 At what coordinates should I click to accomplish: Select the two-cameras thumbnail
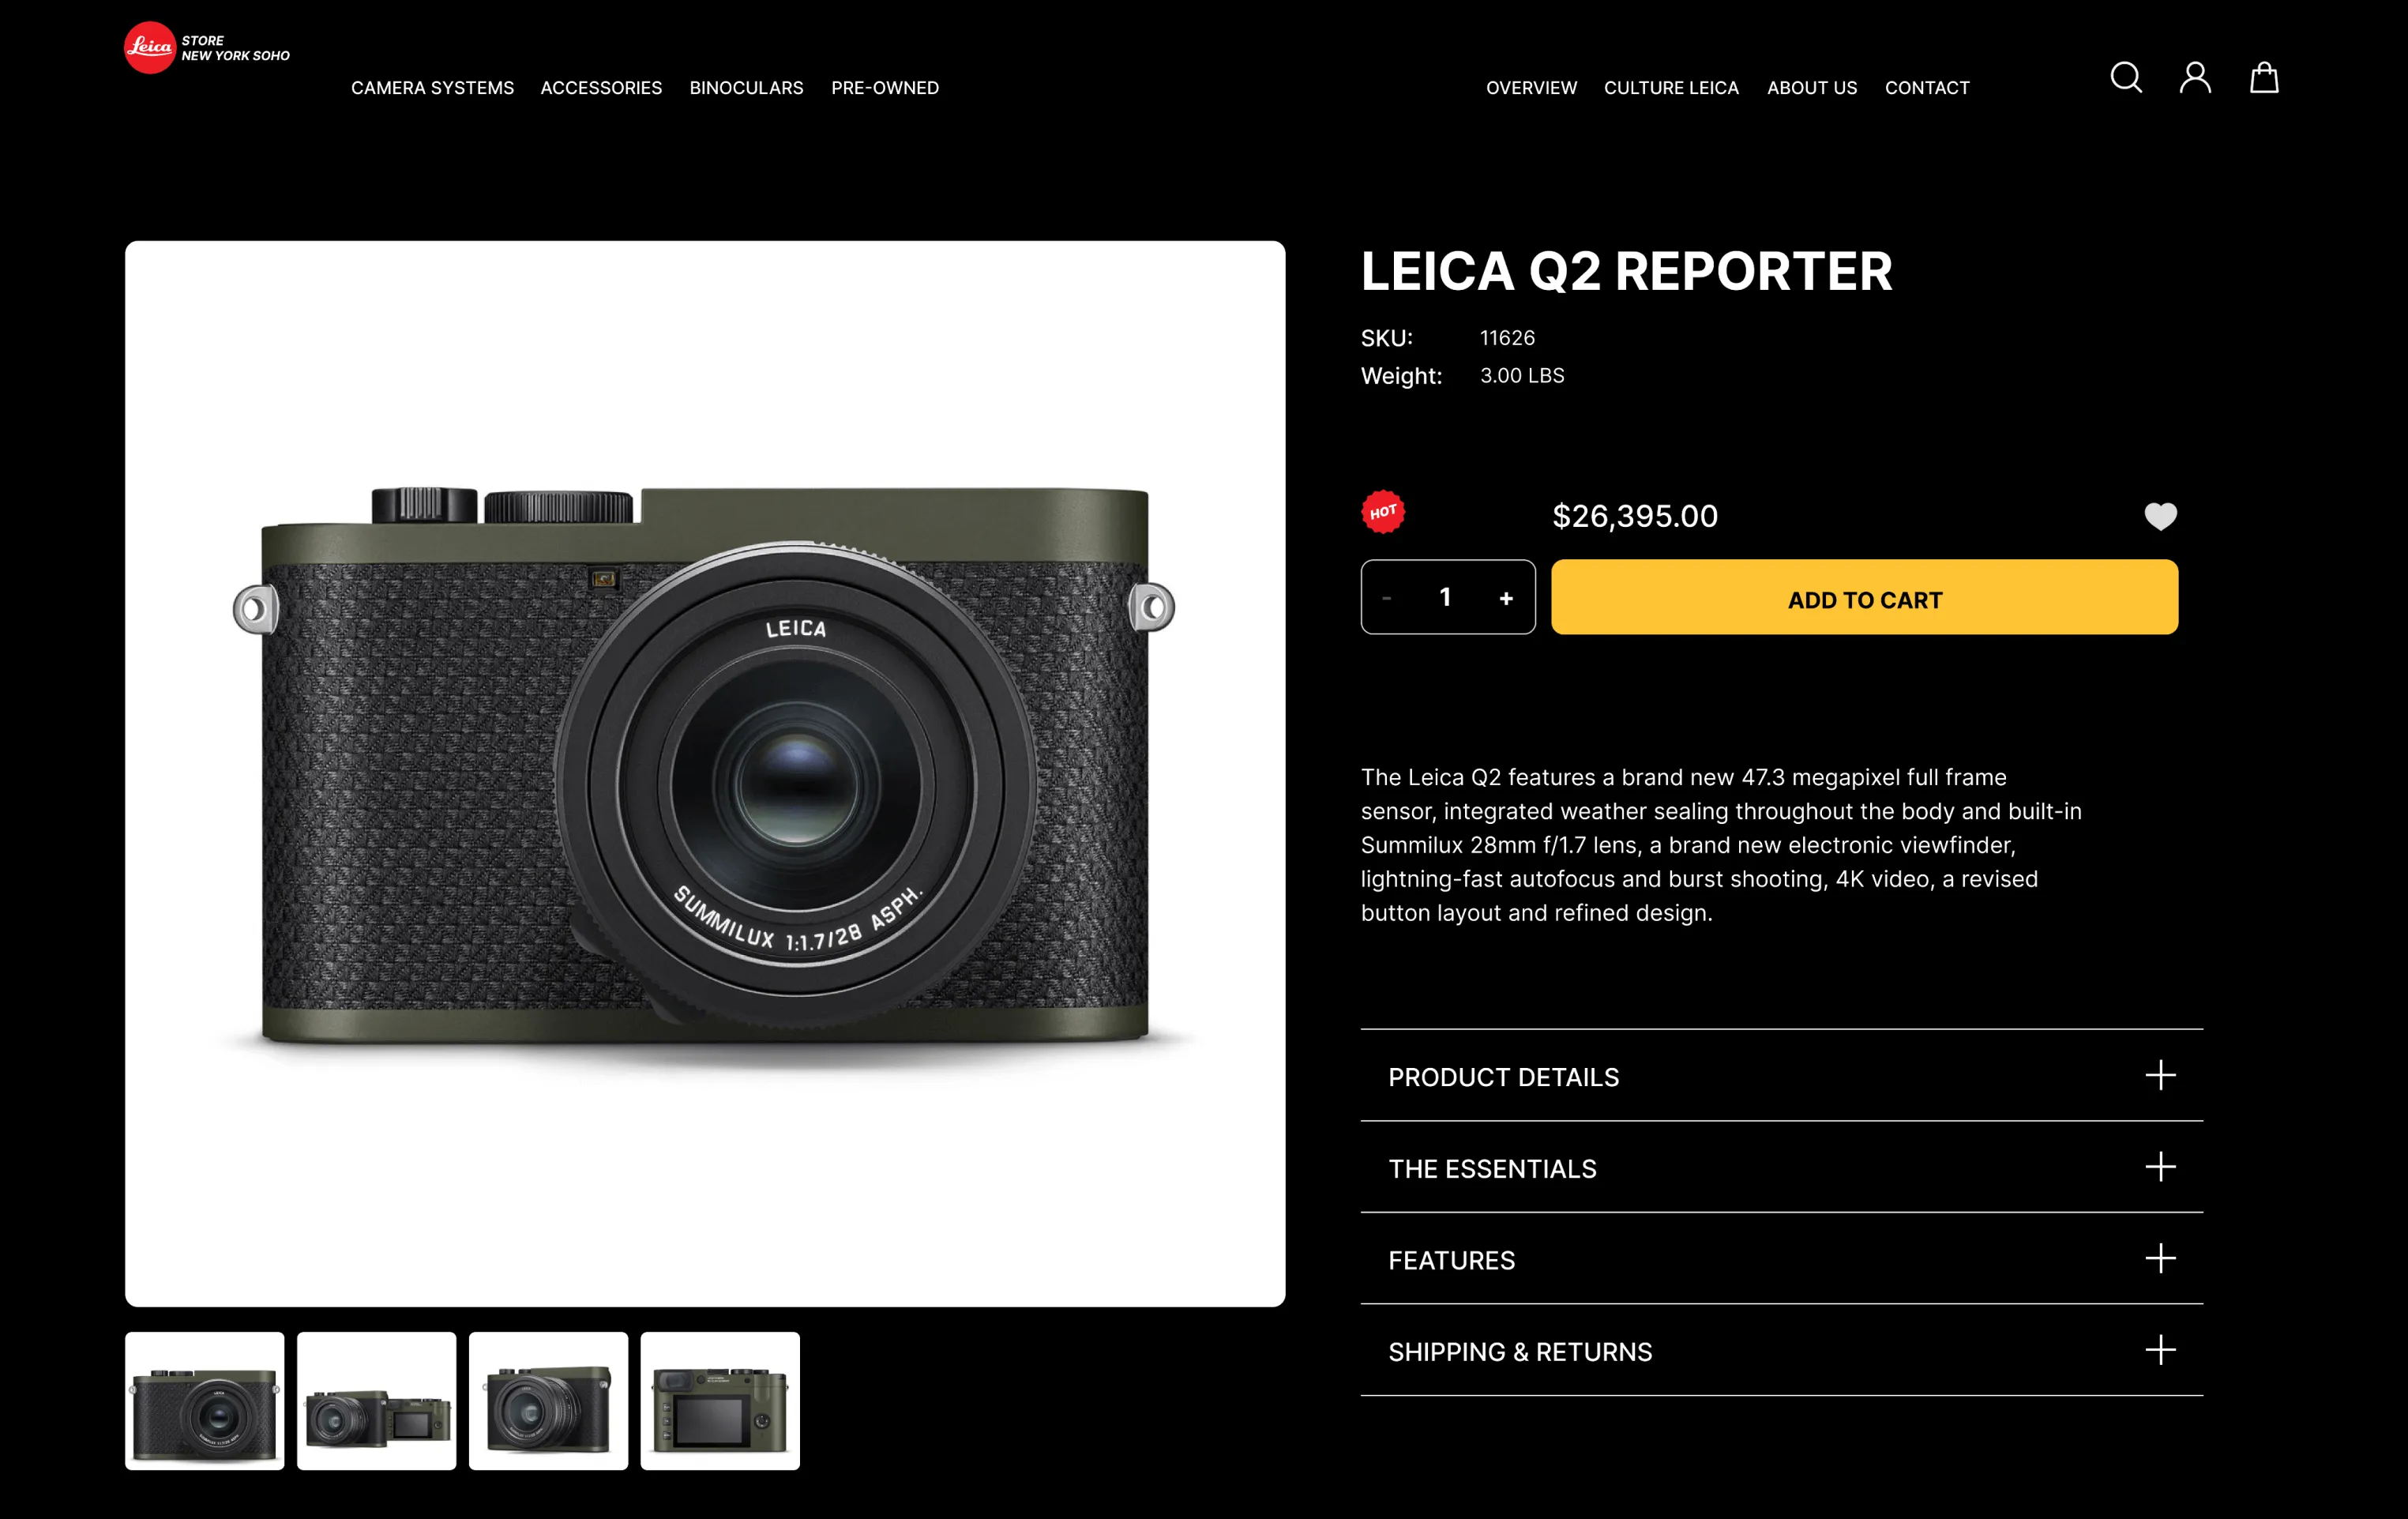pyautogui.click(x=377, y=1400)
